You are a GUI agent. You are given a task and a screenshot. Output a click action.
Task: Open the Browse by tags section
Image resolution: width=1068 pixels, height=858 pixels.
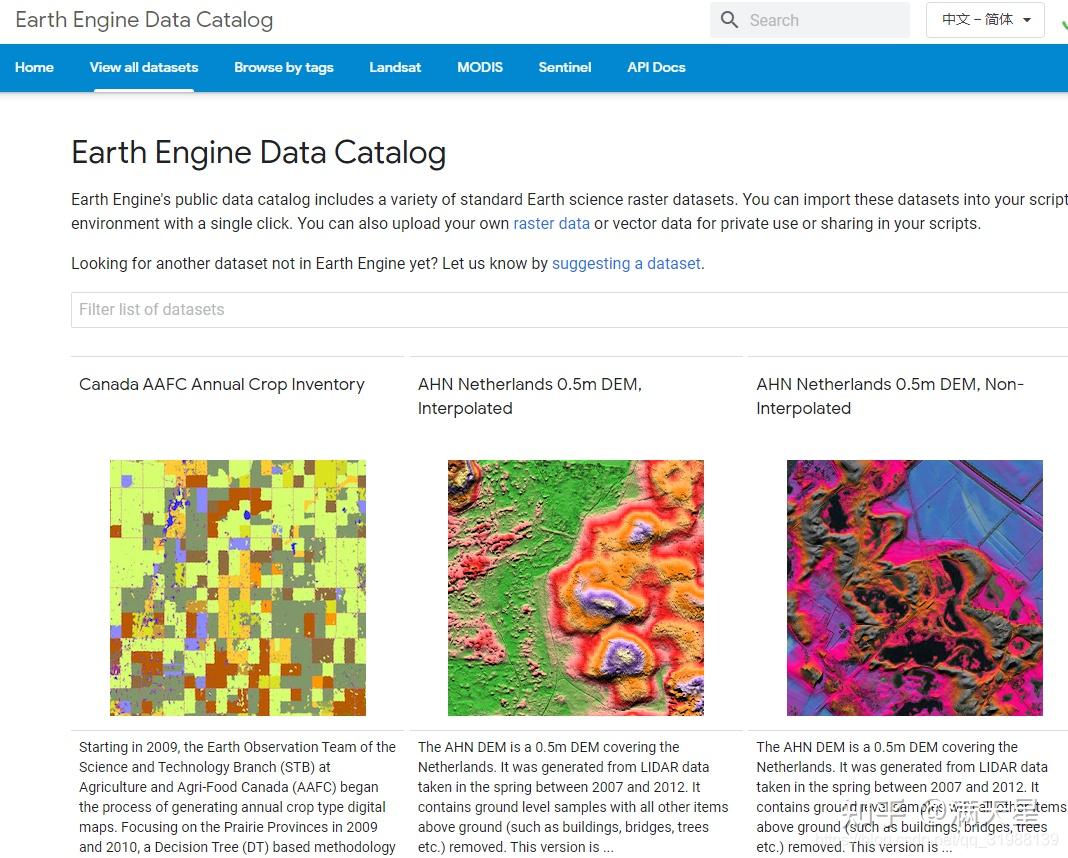(x=283, y=67)
